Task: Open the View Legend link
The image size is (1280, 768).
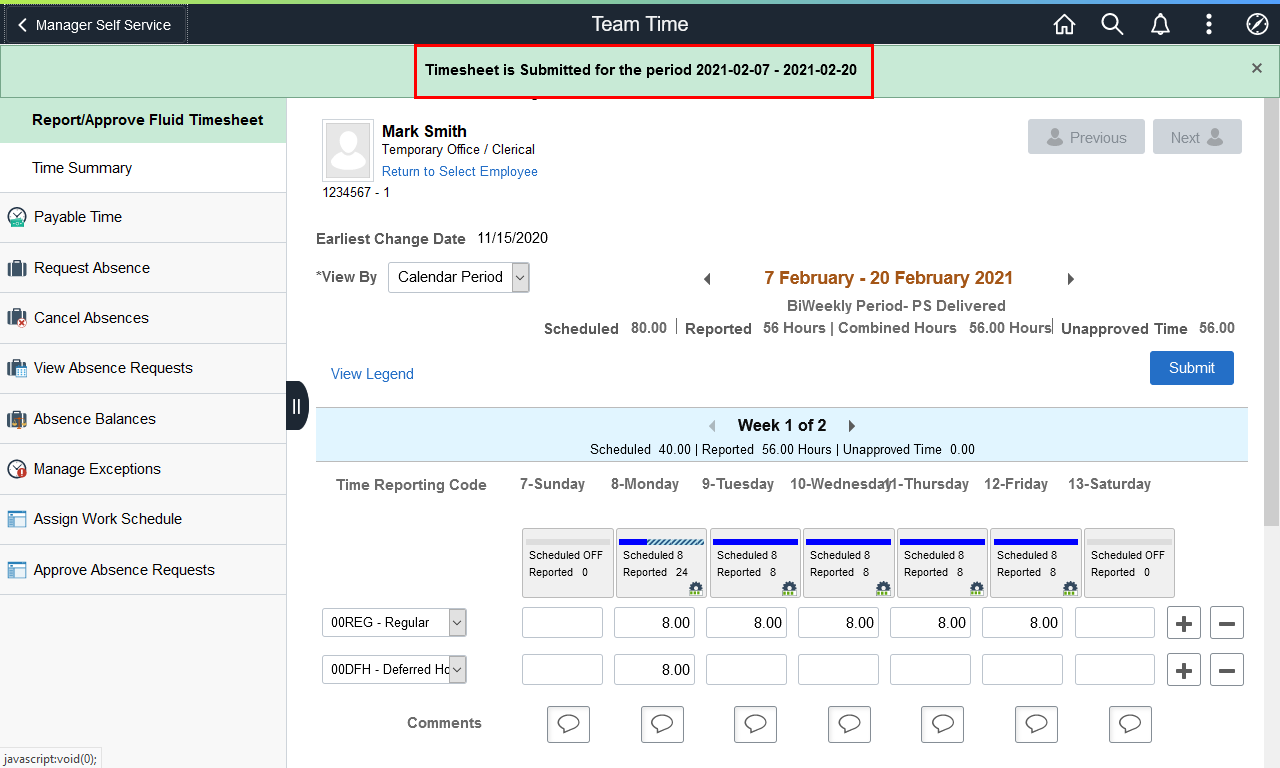Action: point(372,374)
